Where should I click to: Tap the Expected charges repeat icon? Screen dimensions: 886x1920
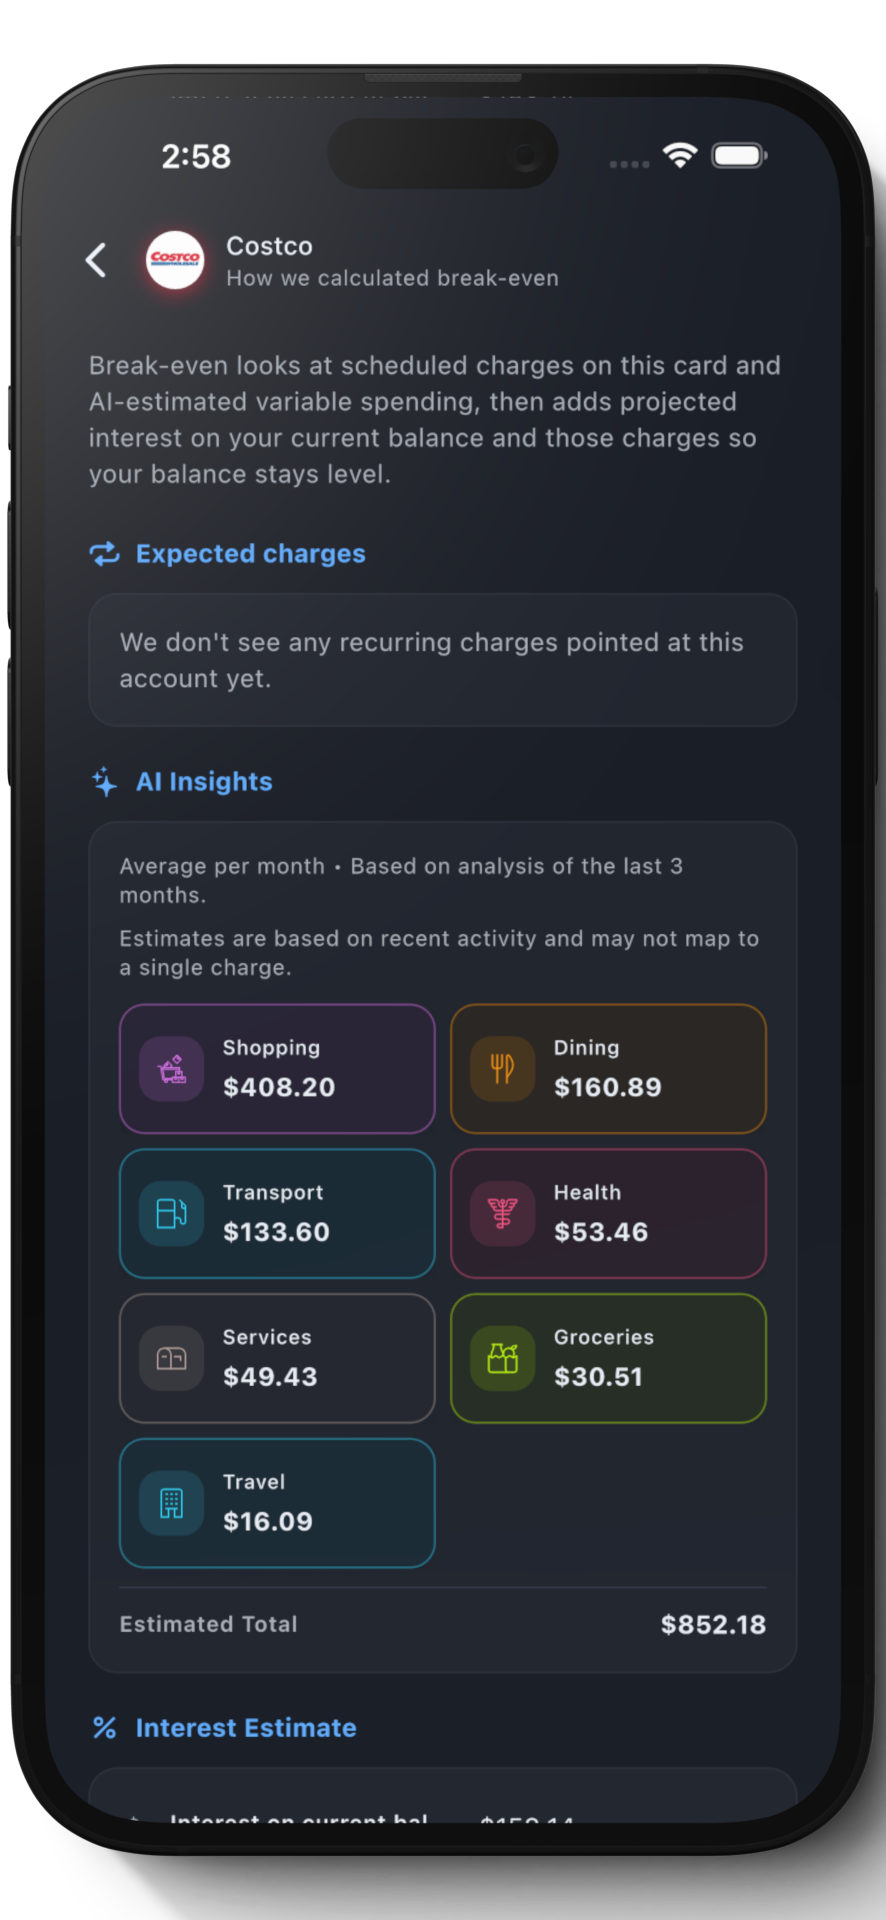[x=105, y=554]
